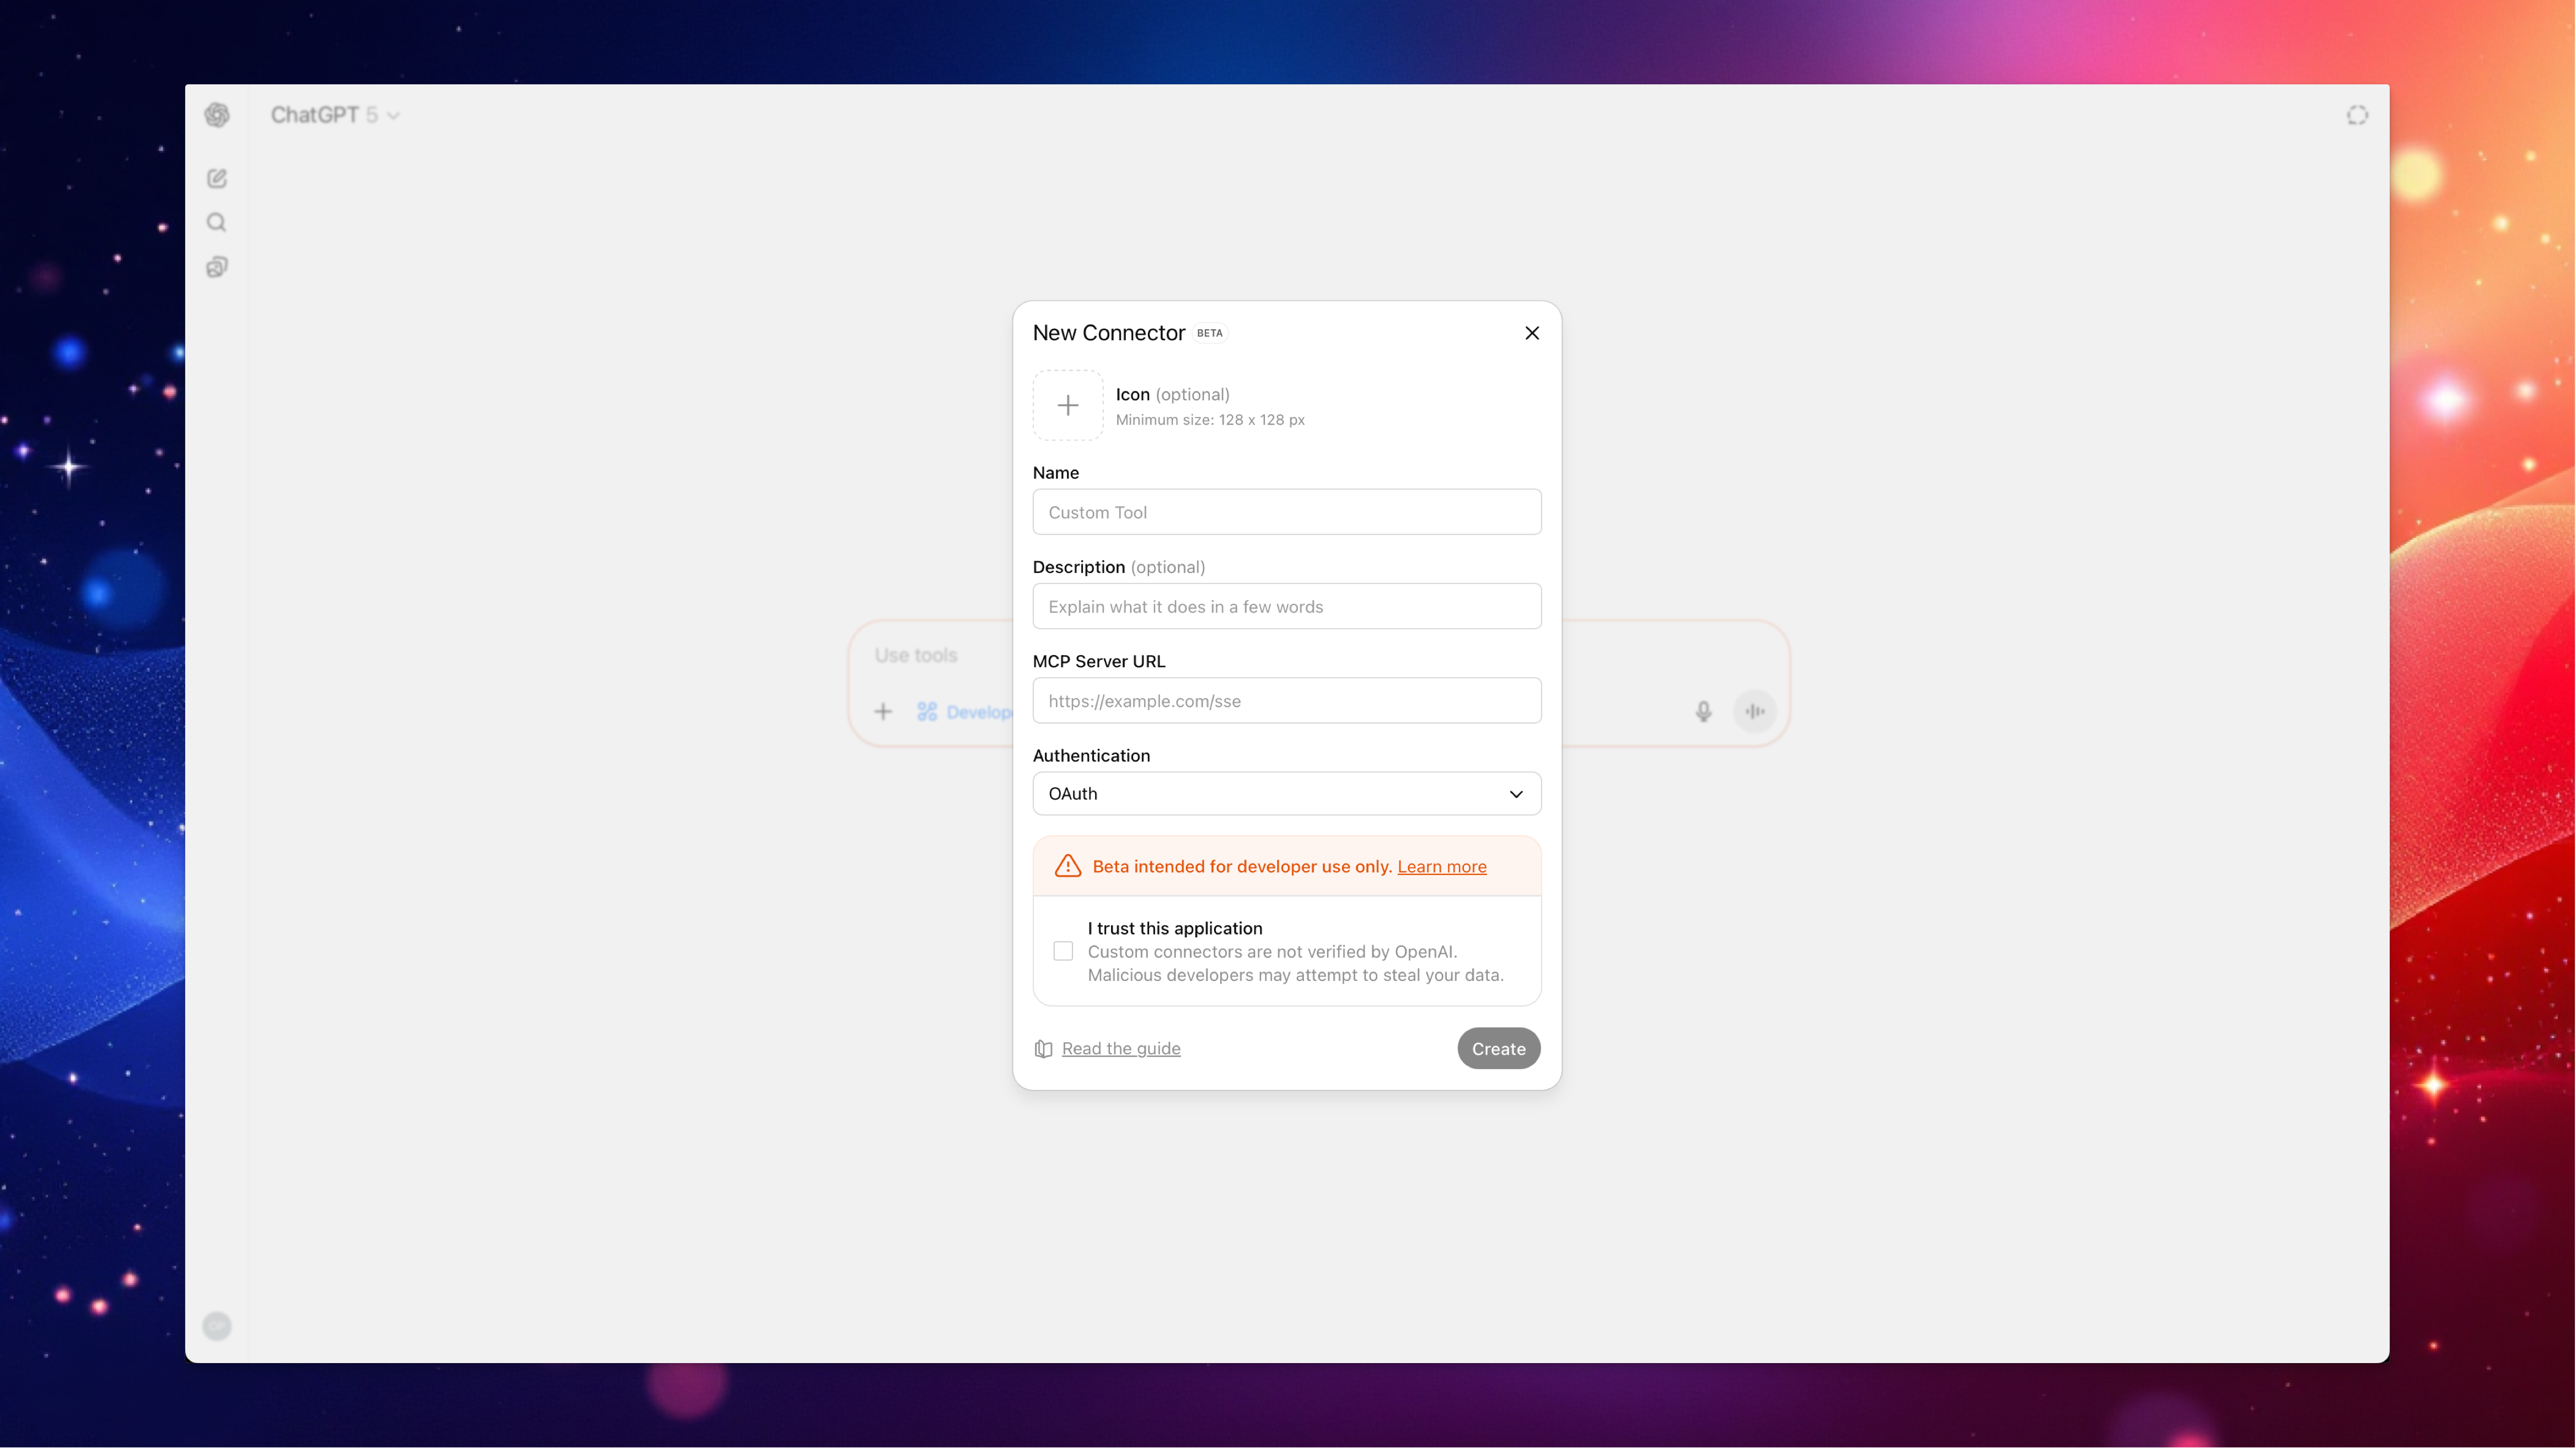Open search chats magnifier icon

point(217,222)
